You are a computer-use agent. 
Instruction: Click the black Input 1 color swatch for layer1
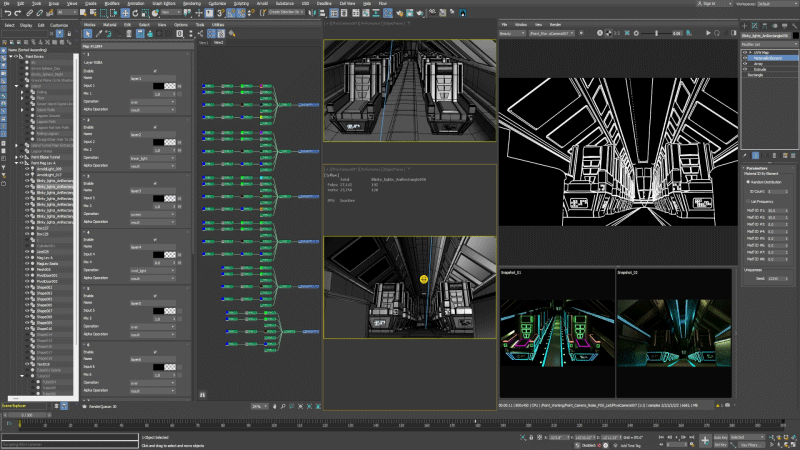pos(158,86)
